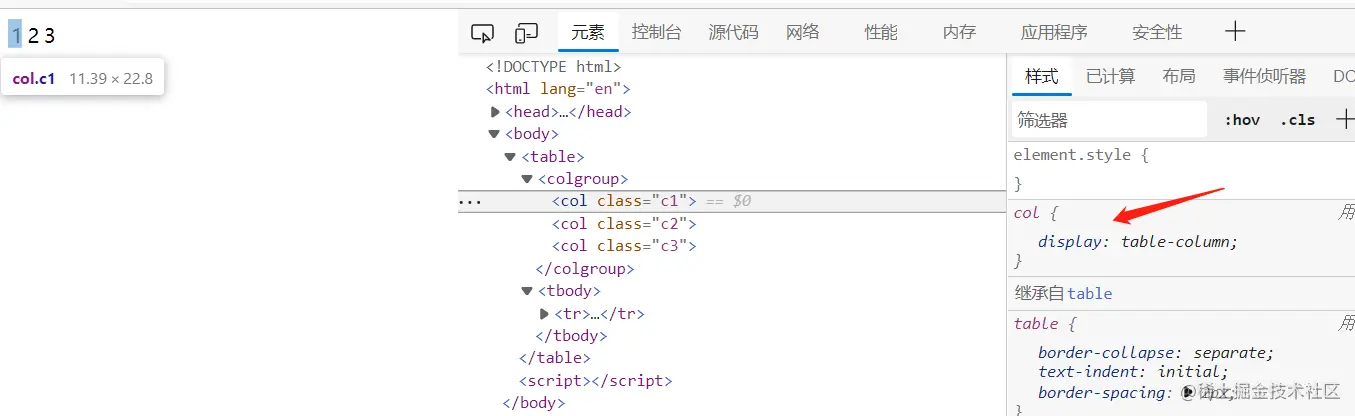Click the ellipsis beside selected col row
Image resolution: width=1355 pixels, height=416 pixels.
tap(470, 201)
